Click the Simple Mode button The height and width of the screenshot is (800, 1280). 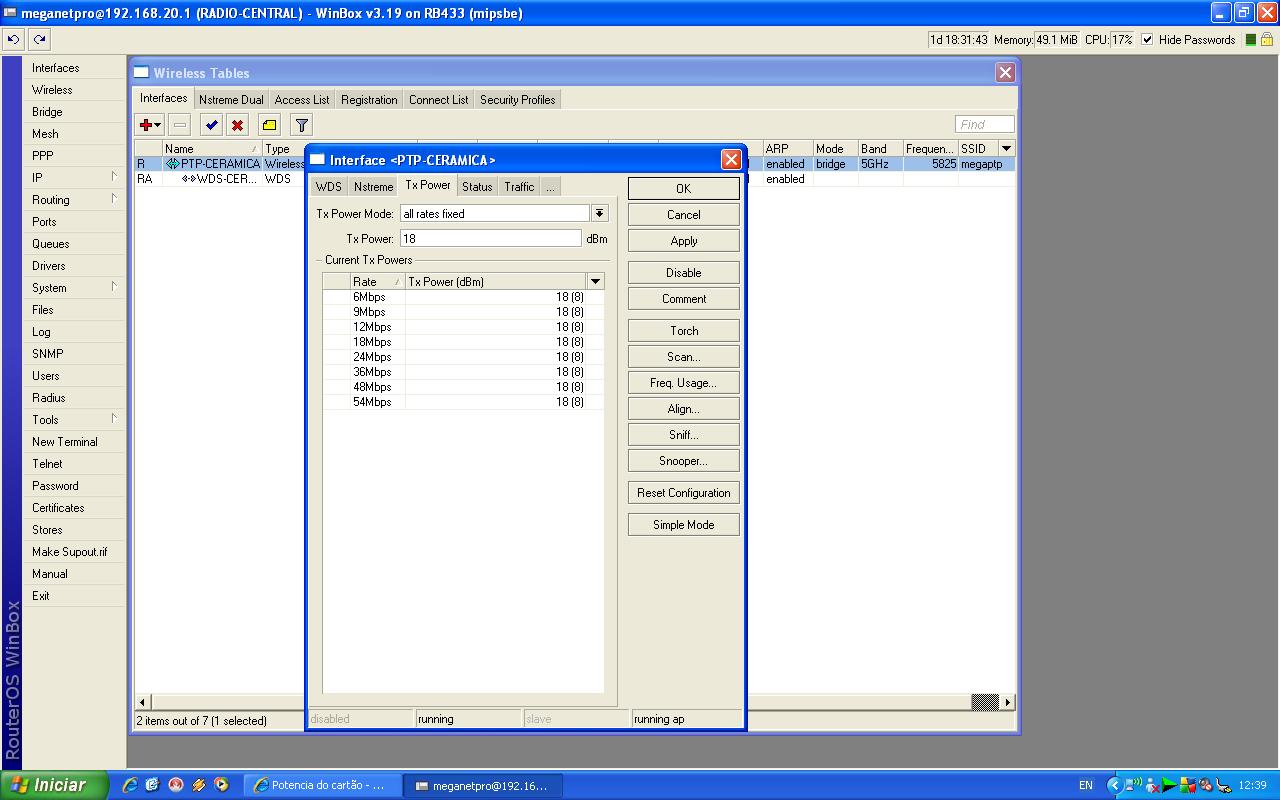pyautogui.click(x=684, y=525)
